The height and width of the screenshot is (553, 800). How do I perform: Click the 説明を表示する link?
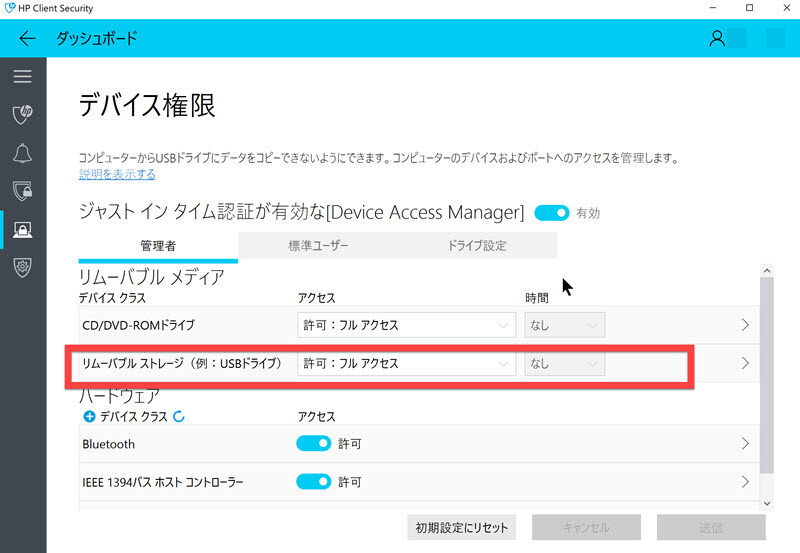click(x=117, y=174)
